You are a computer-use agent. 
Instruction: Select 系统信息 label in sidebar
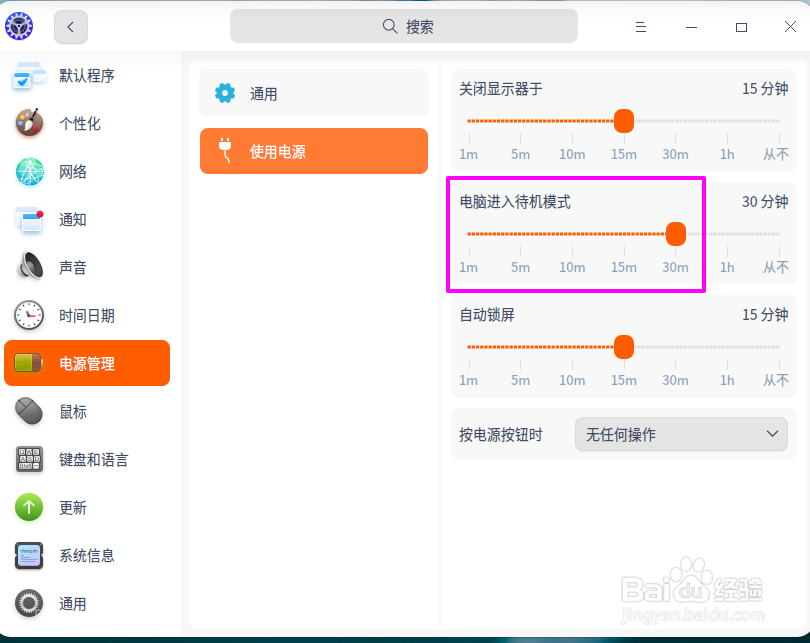[x=87, y=556]
